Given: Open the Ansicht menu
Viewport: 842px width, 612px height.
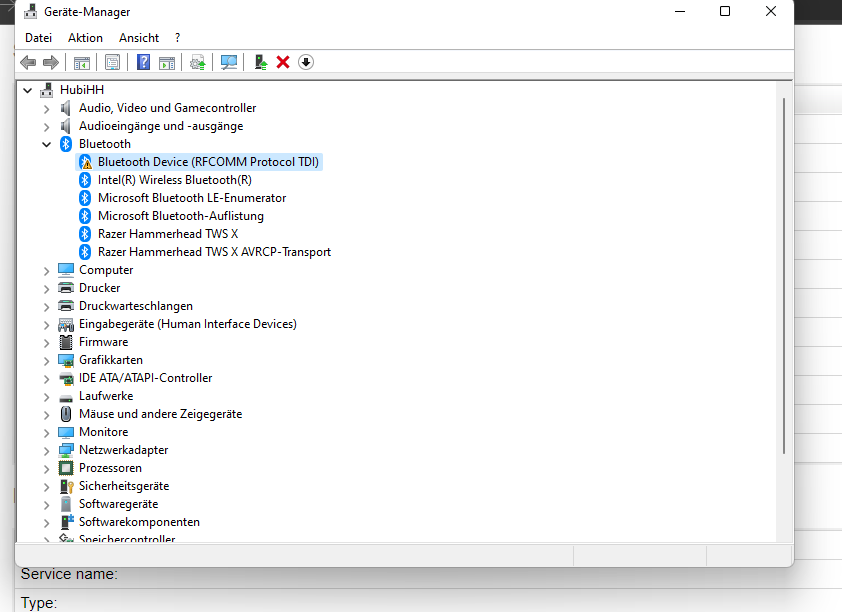Looking at the screenshot, I should click(x=139, y=38).
